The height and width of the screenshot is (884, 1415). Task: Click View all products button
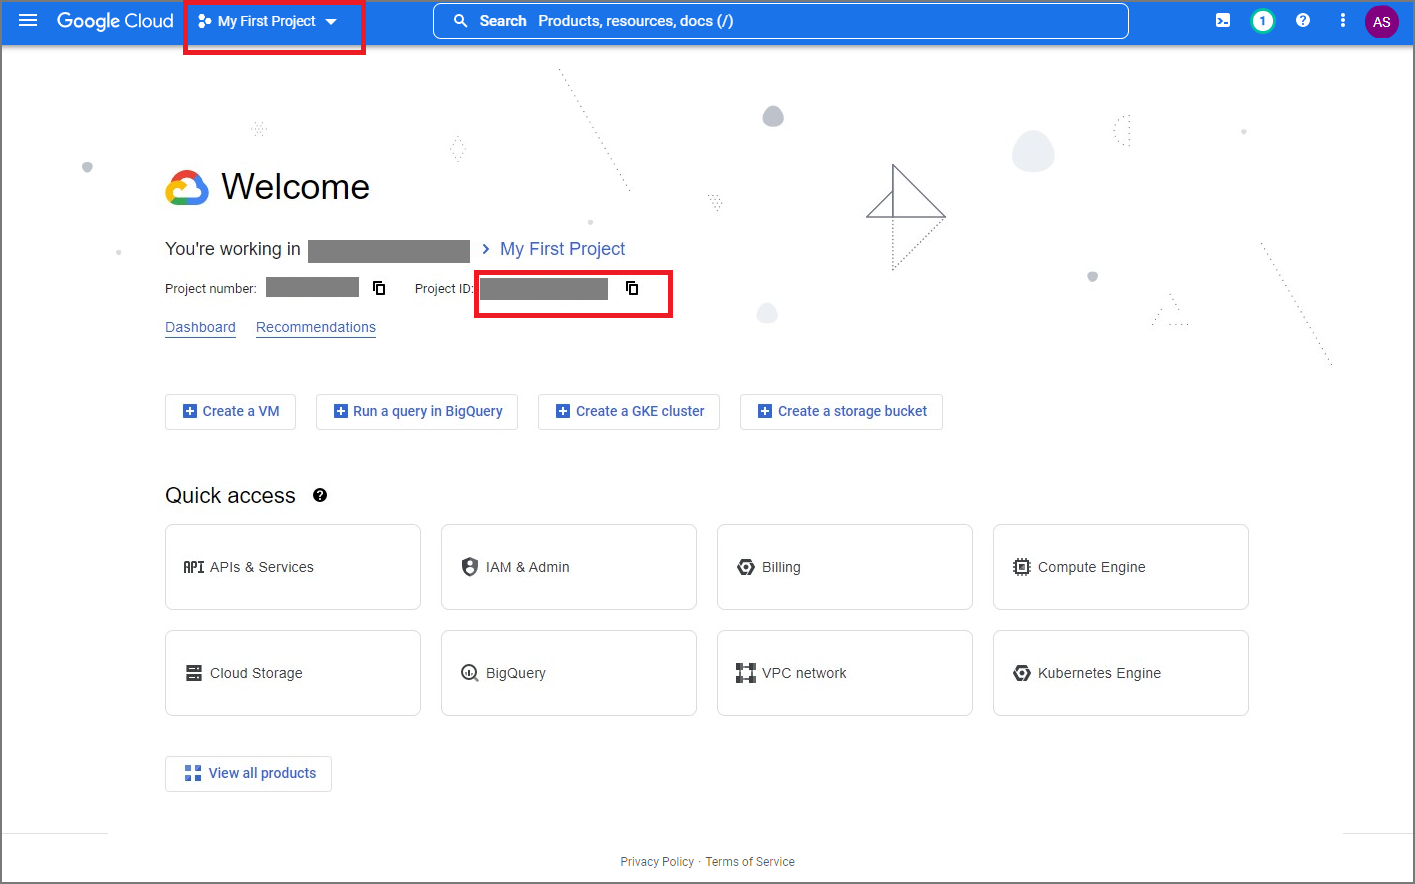[248, 773]
